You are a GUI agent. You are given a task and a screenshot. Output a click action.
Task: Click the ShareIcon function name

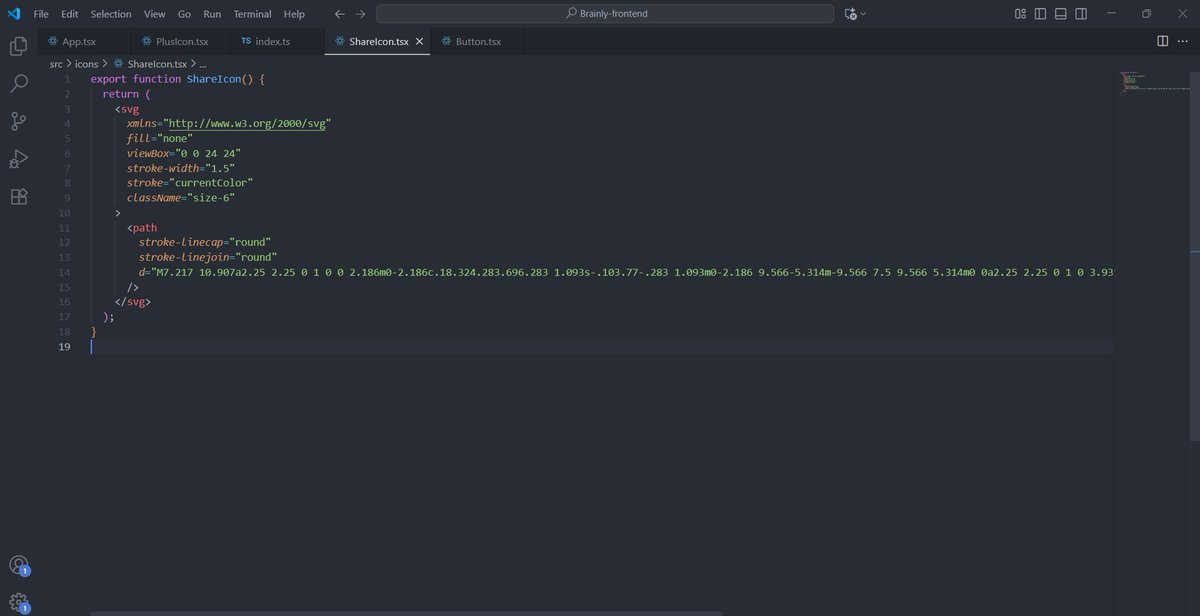pos(213,79)
